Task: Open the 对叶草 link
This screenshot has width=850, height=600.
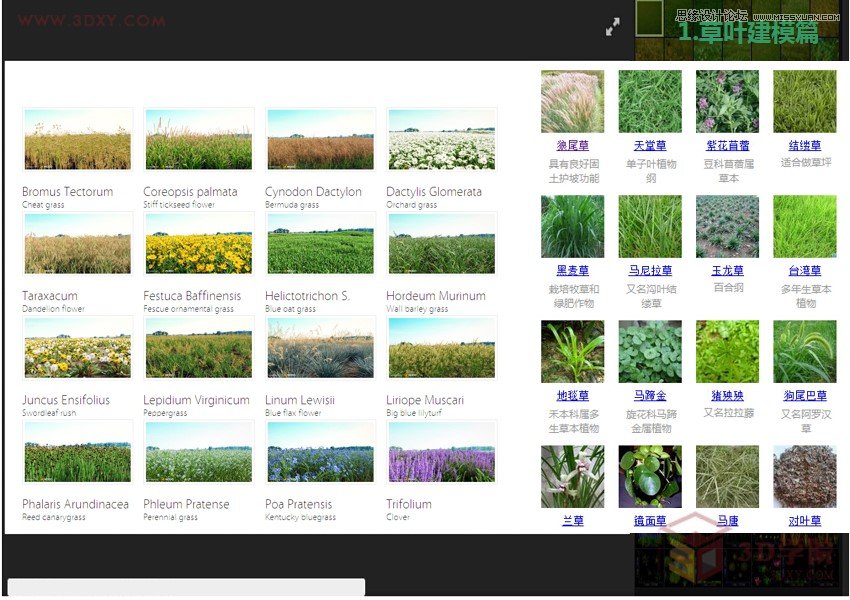Action: coord(805,521)
